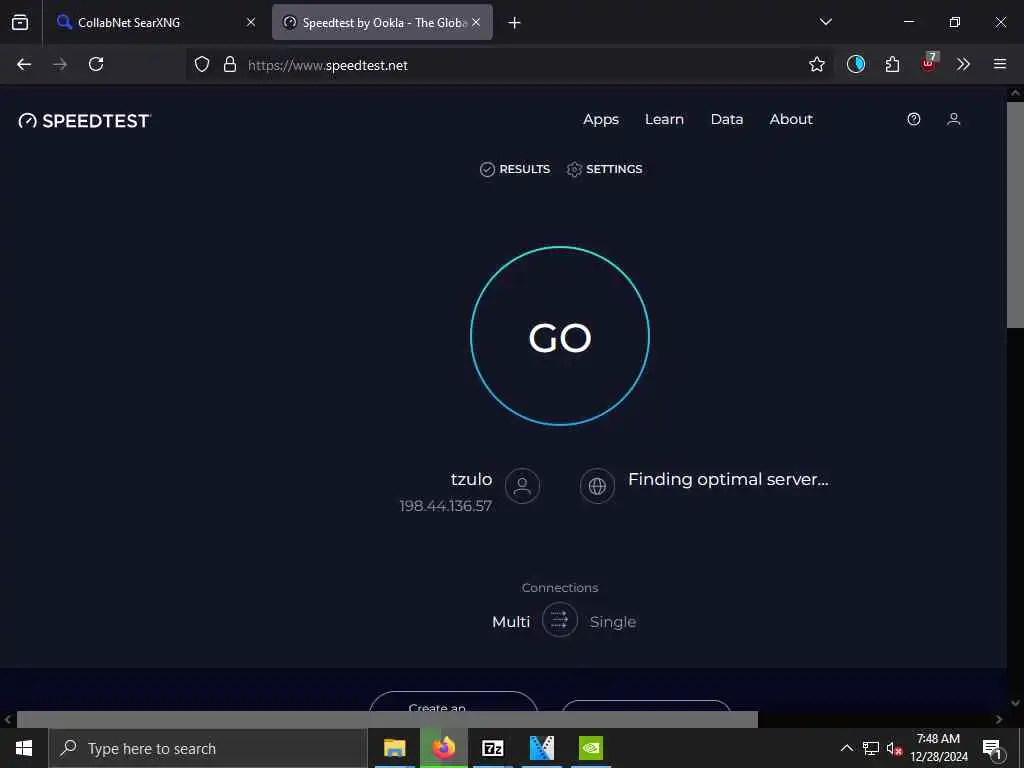The width and height of the screenshot is (1024, 768).
Task: Open Firefox View icon
Action: point(20,22)
